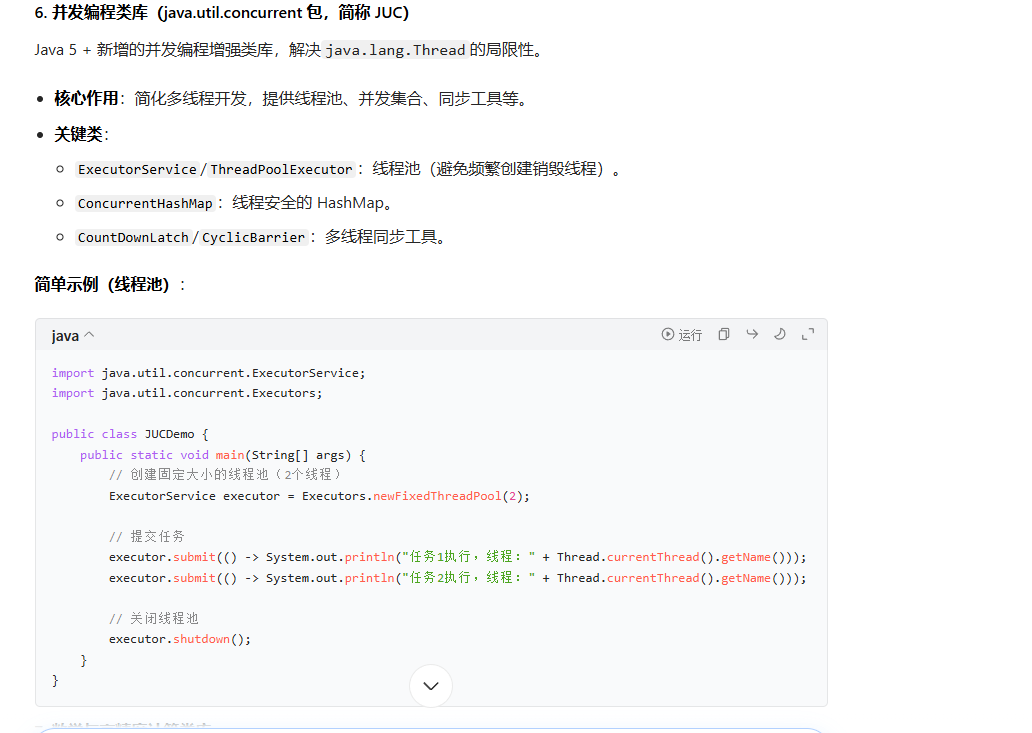Click inline code 'ThreadPoolExecutor'
Viewport: 1032px width, 733px height.
281,169
